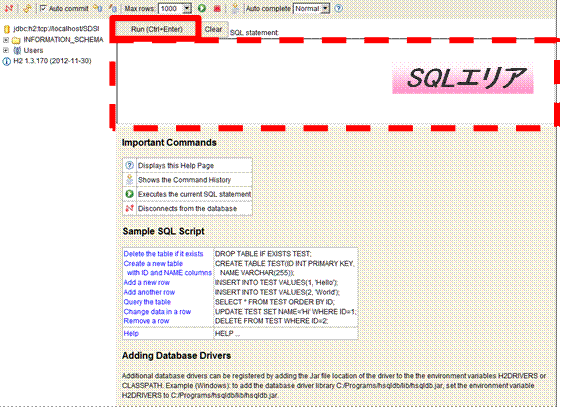Click the Refresh icon in the toolbar

(x=27, y=8)
